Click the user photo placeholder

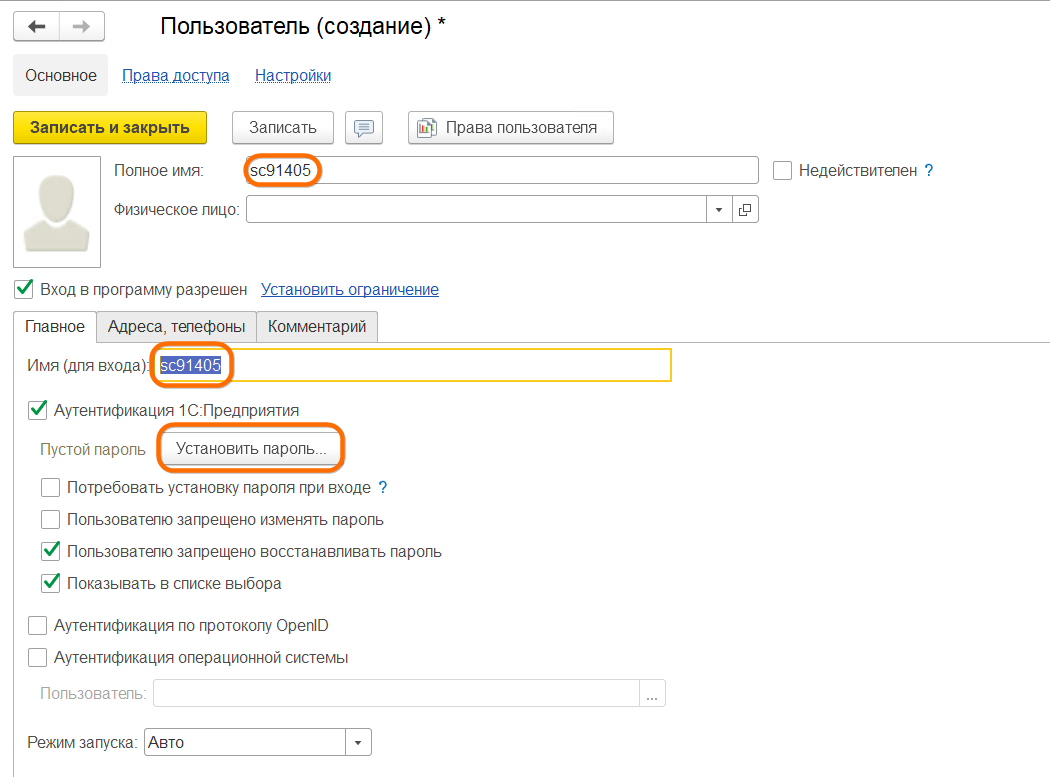pos(57,211)
